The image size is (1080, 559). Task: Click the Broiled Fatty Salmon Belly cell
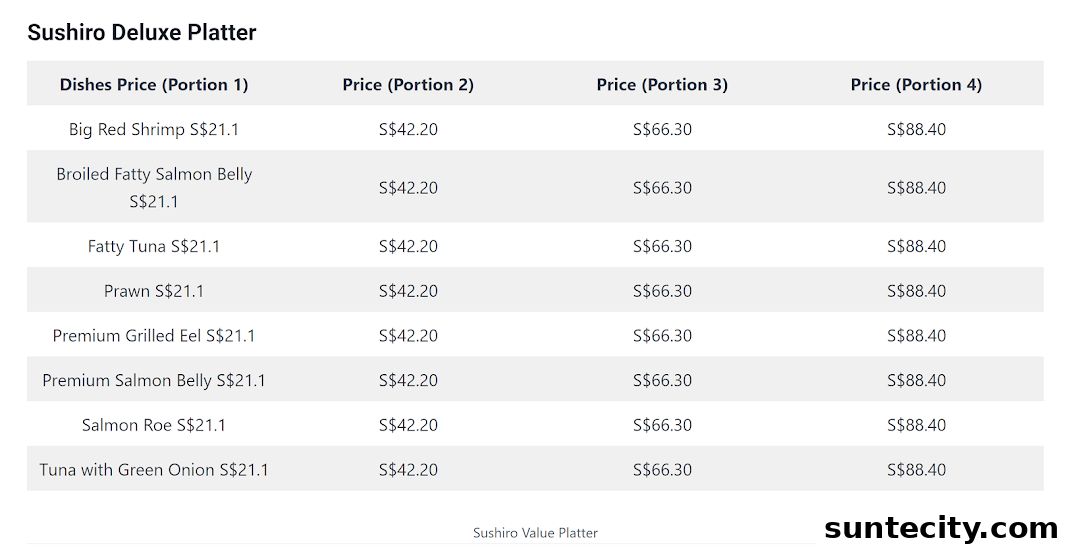point(154,187)
